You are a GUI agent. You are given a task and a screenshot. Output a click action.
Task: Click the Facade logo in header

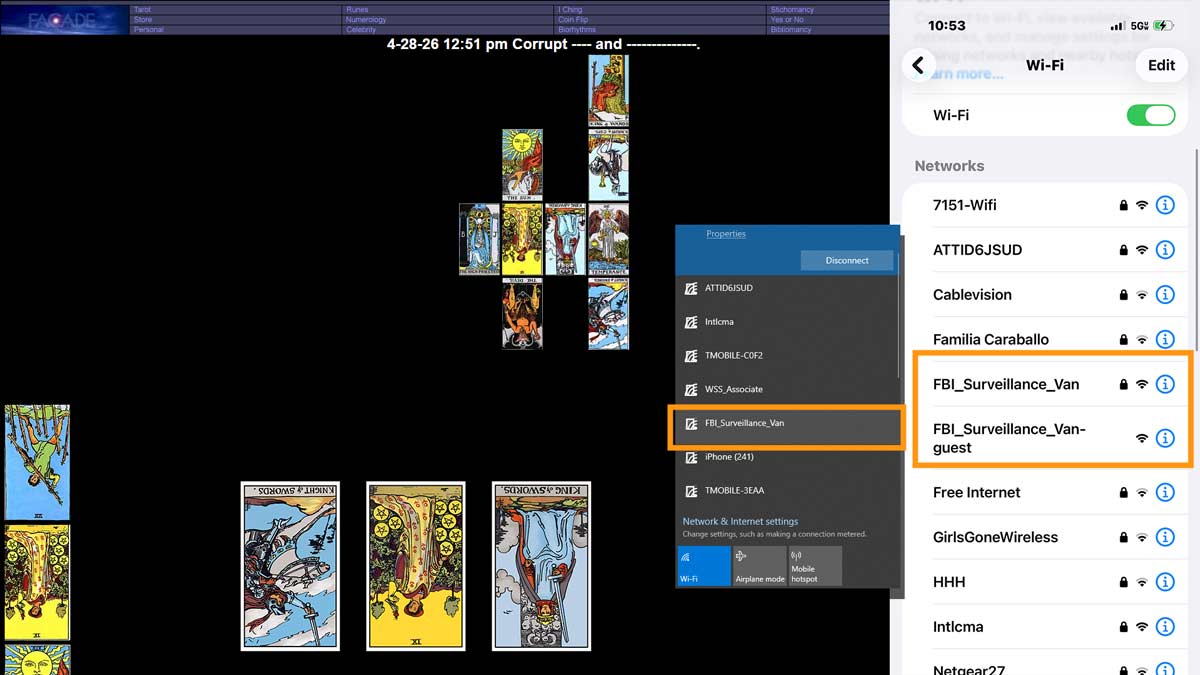click(64, 19)
